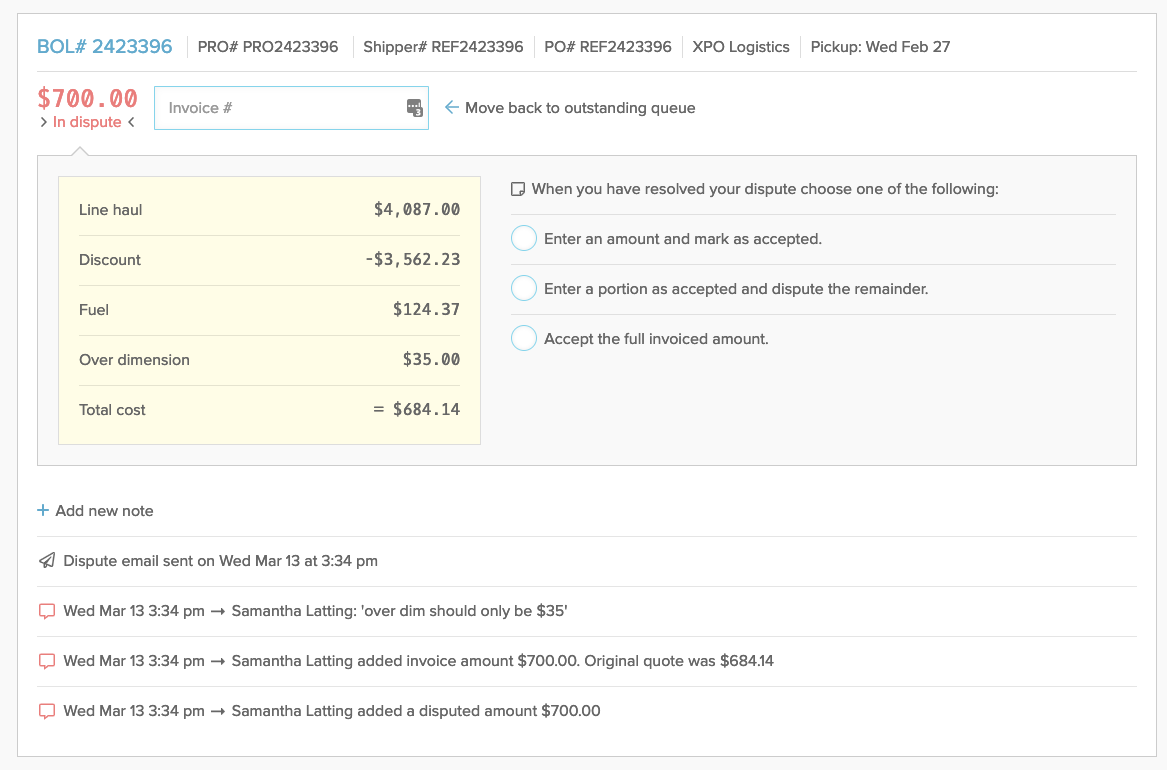The width and height of the screenshot is (1167, 770).
Task: Click 'Pickup: Wed Feb 27' text
Action: pyautogui.click(x=880, y=47)
